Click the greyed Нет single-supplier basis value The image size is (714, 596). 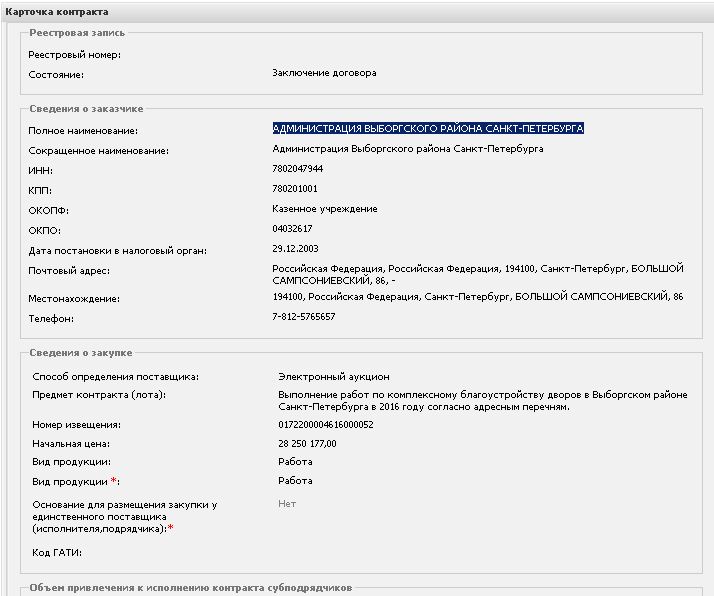coord(287,504)
